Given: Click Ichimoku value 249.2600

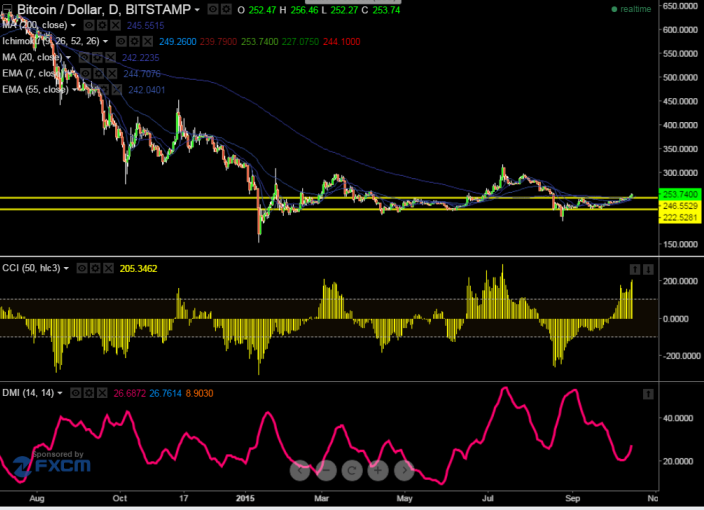Looking at the screenshot, I should (x=177, y=42).
